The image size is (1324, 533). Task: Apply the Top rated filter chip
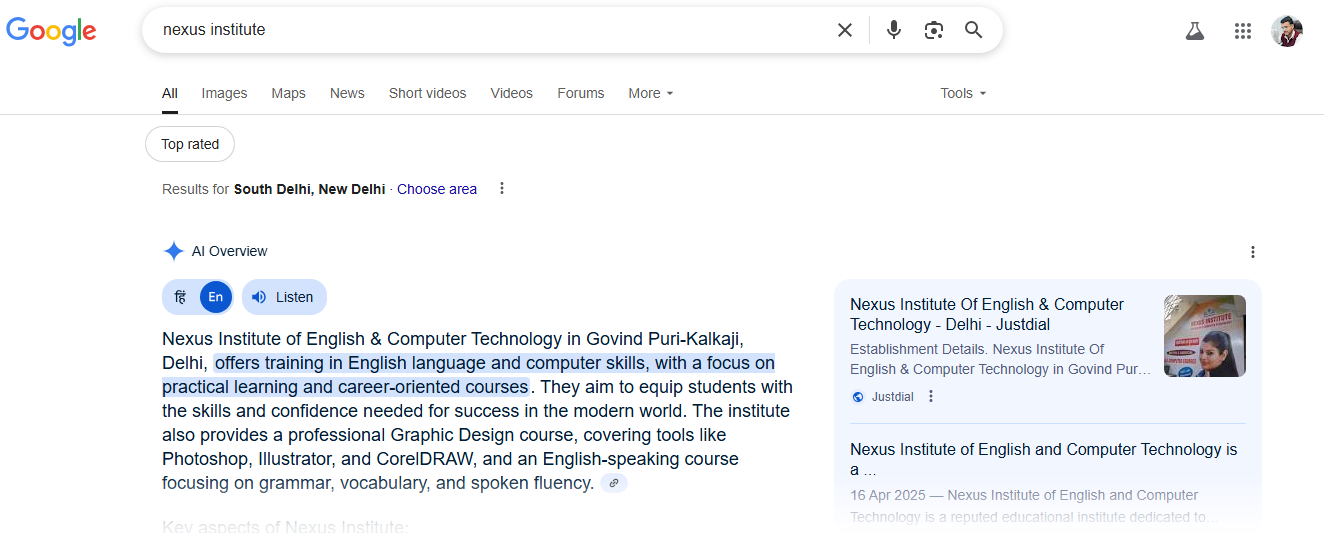(190, 144)
